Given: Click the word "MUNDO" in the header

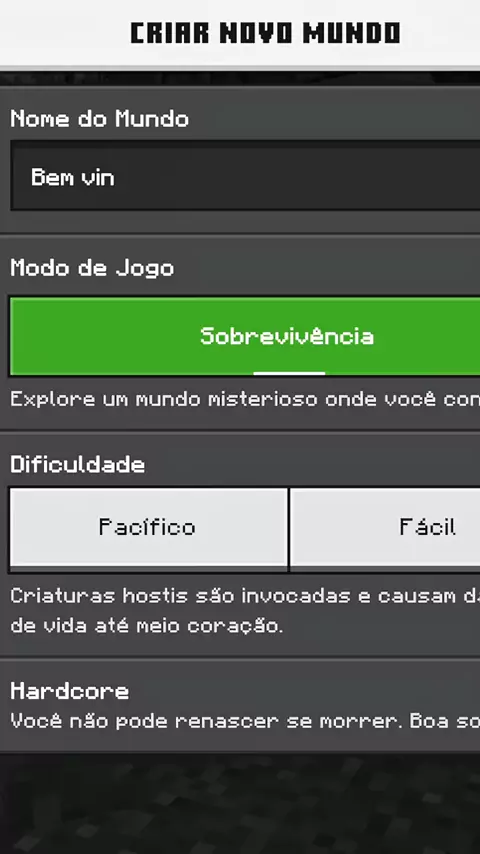Looking at the screenshot, I should coord(352,33).
